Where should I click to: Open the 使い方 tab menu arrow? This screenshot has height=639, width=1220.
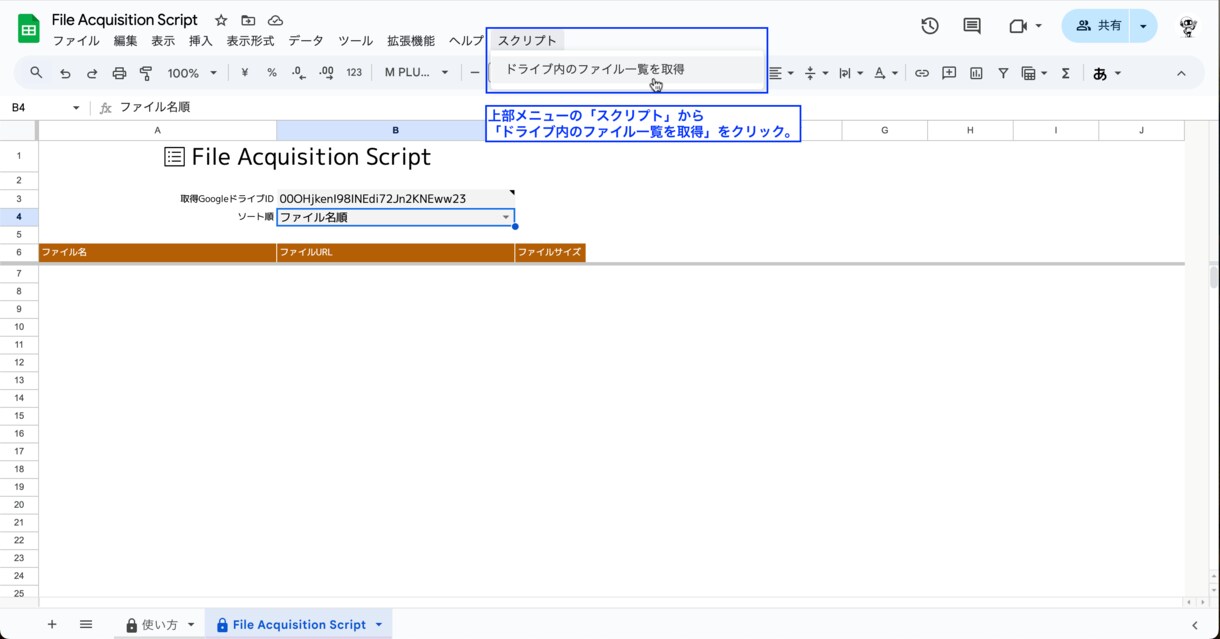pos(191,624)
